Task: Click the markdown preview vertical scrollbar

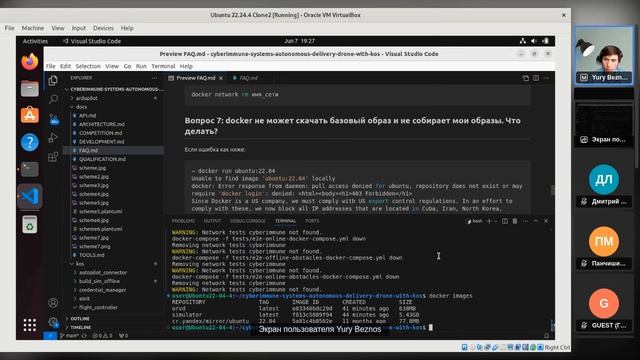Action: (553, 190)
